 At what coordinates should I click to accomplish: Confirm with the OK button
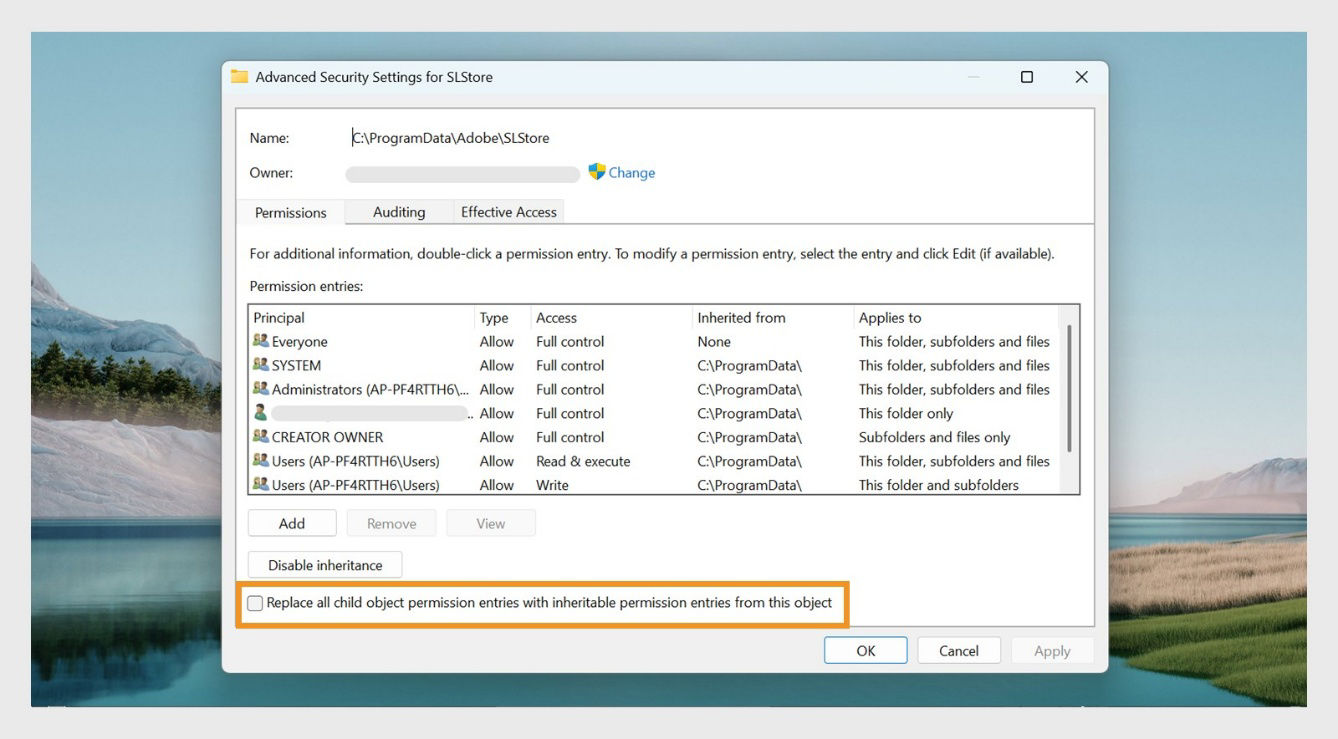coord(866,651)
